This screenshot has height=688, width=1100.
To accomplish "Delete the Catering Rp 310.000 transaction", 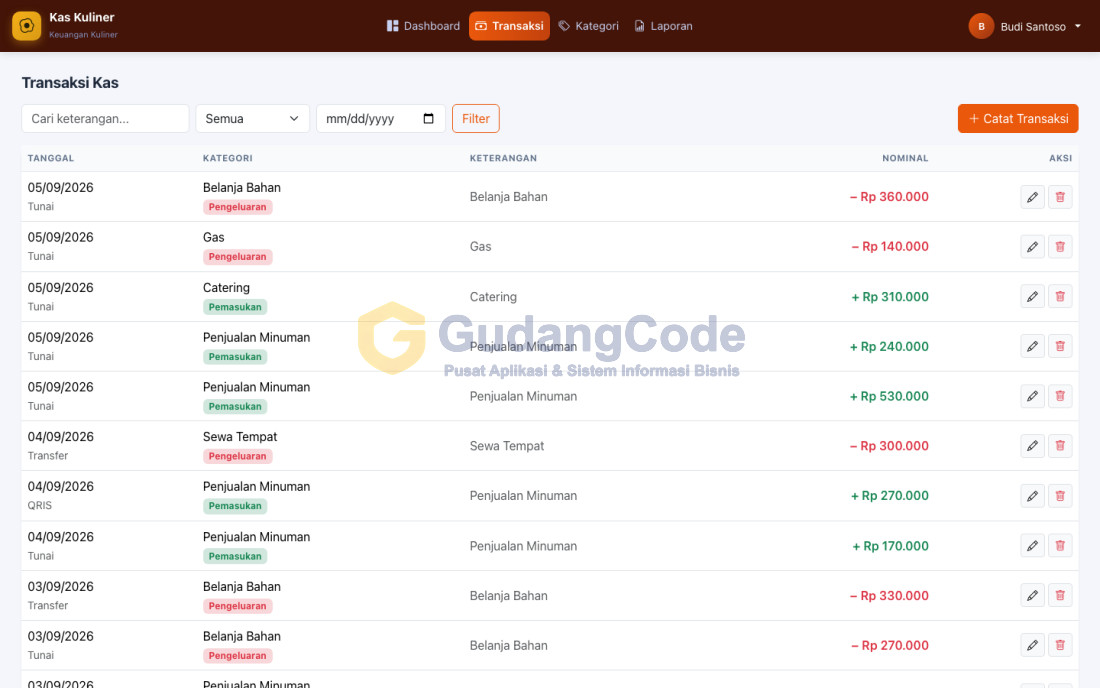I will tap(1060, 297).
